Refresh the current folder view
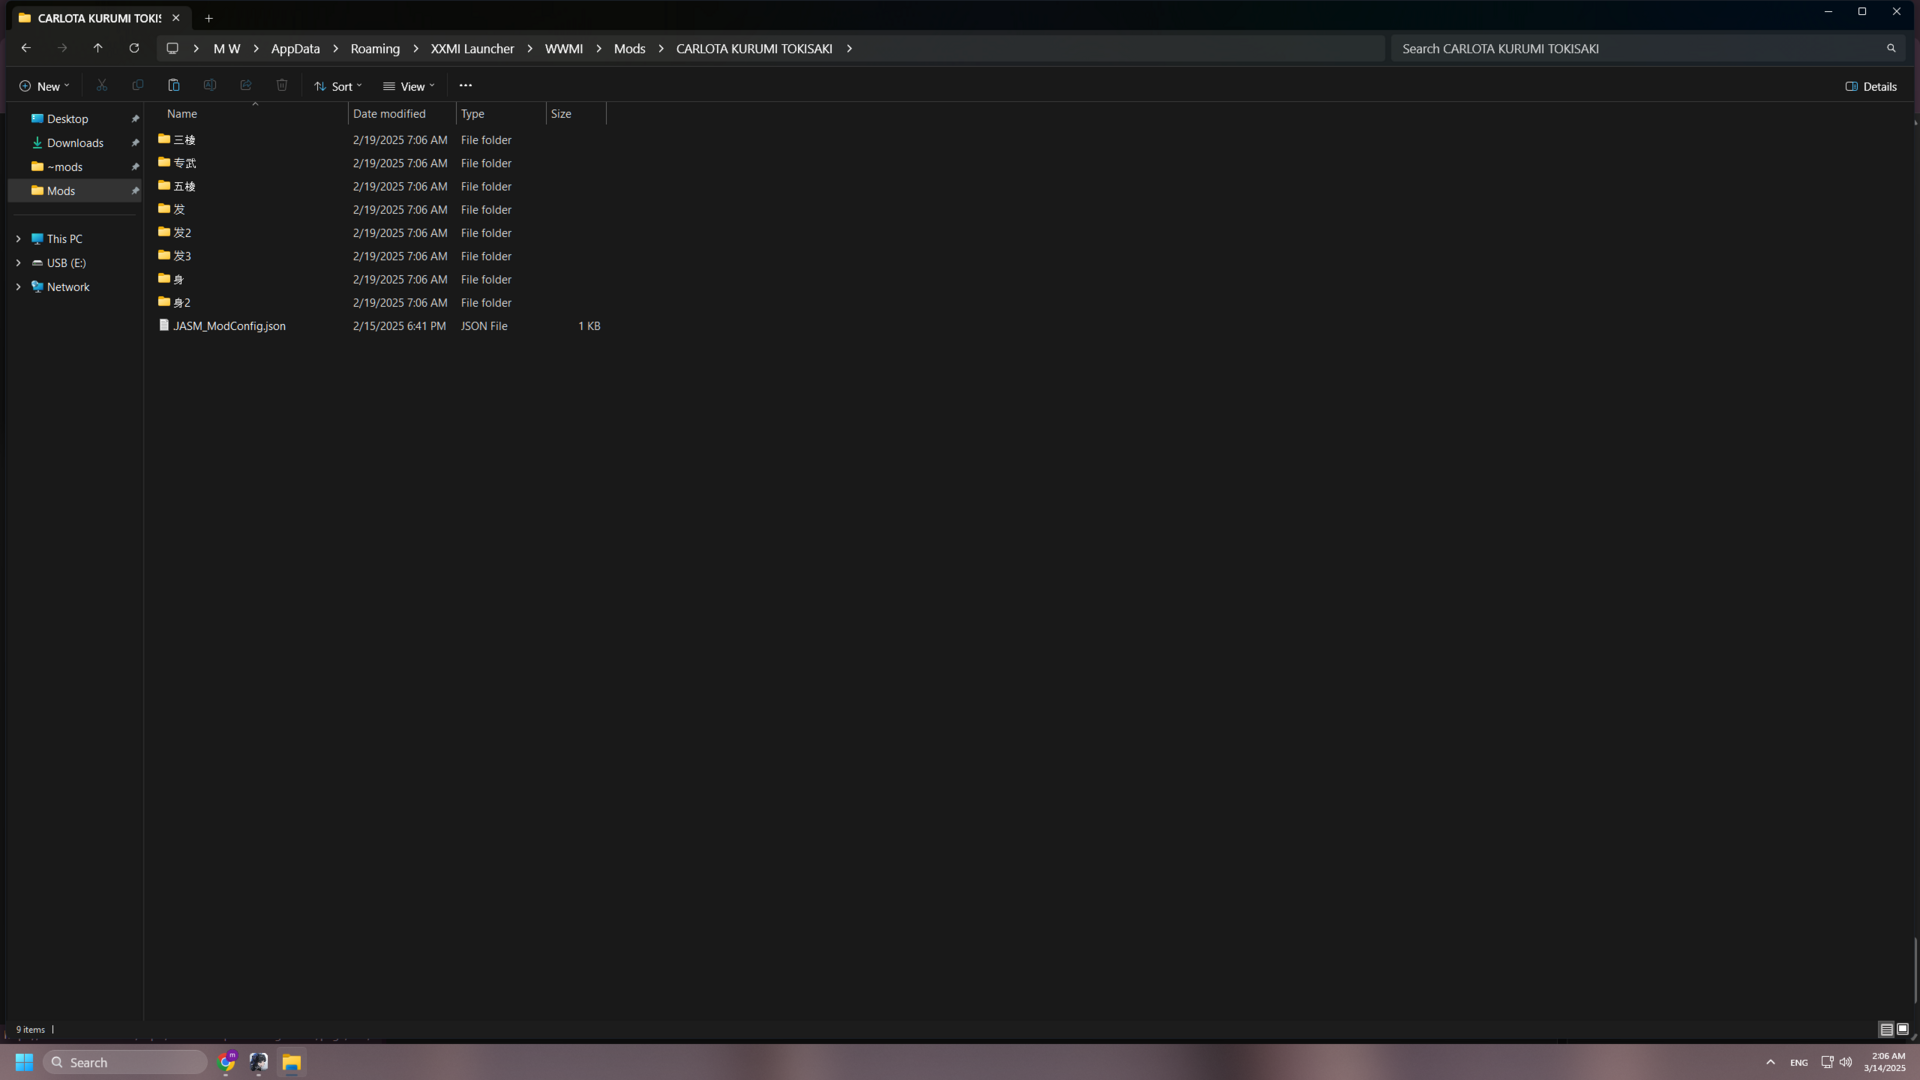 coord(134,48)
